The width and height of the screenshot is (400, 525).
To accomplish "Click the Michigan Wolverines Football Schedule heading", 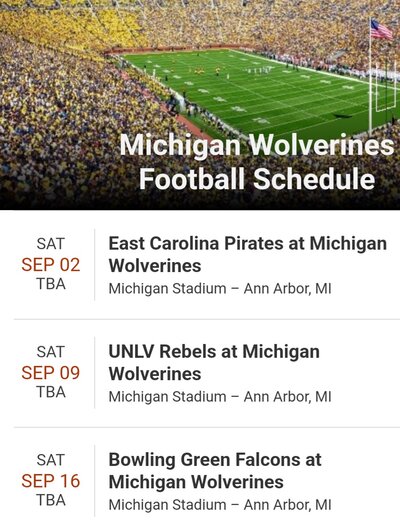I will (257, 162).
